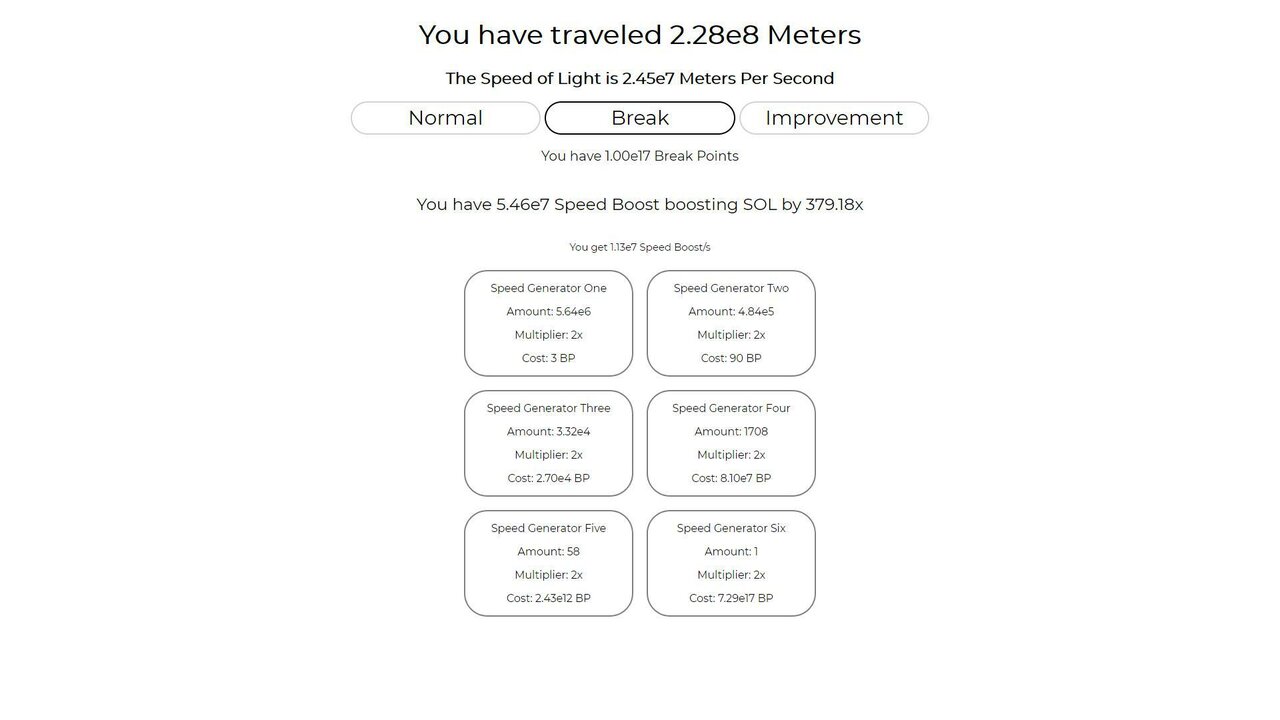Buy Speed Generator Two
Screen dimensions: 1280x720
click(731, 323)
